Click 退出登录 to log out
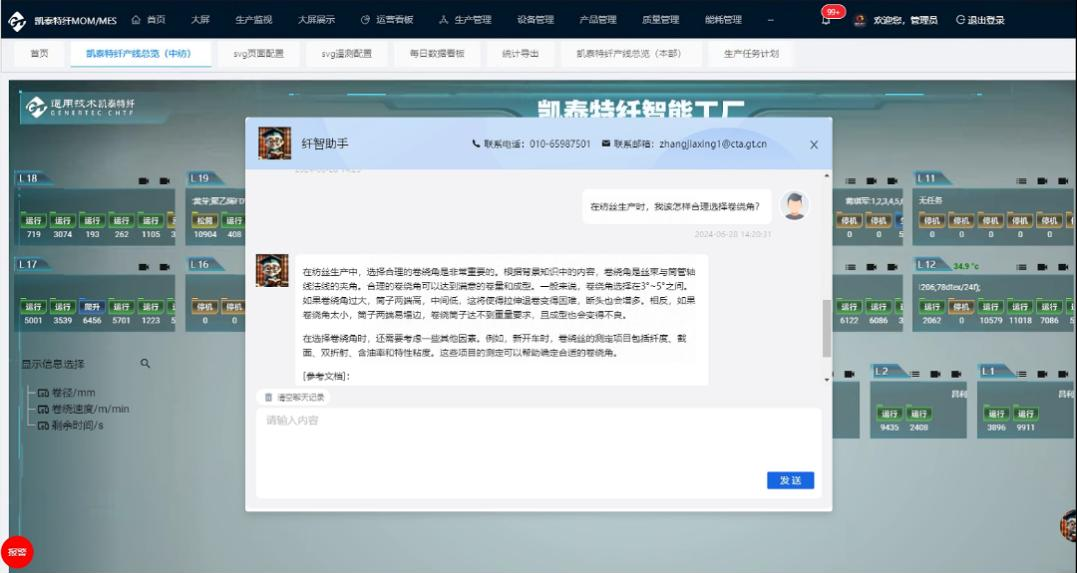 click(x=980, y=20)
